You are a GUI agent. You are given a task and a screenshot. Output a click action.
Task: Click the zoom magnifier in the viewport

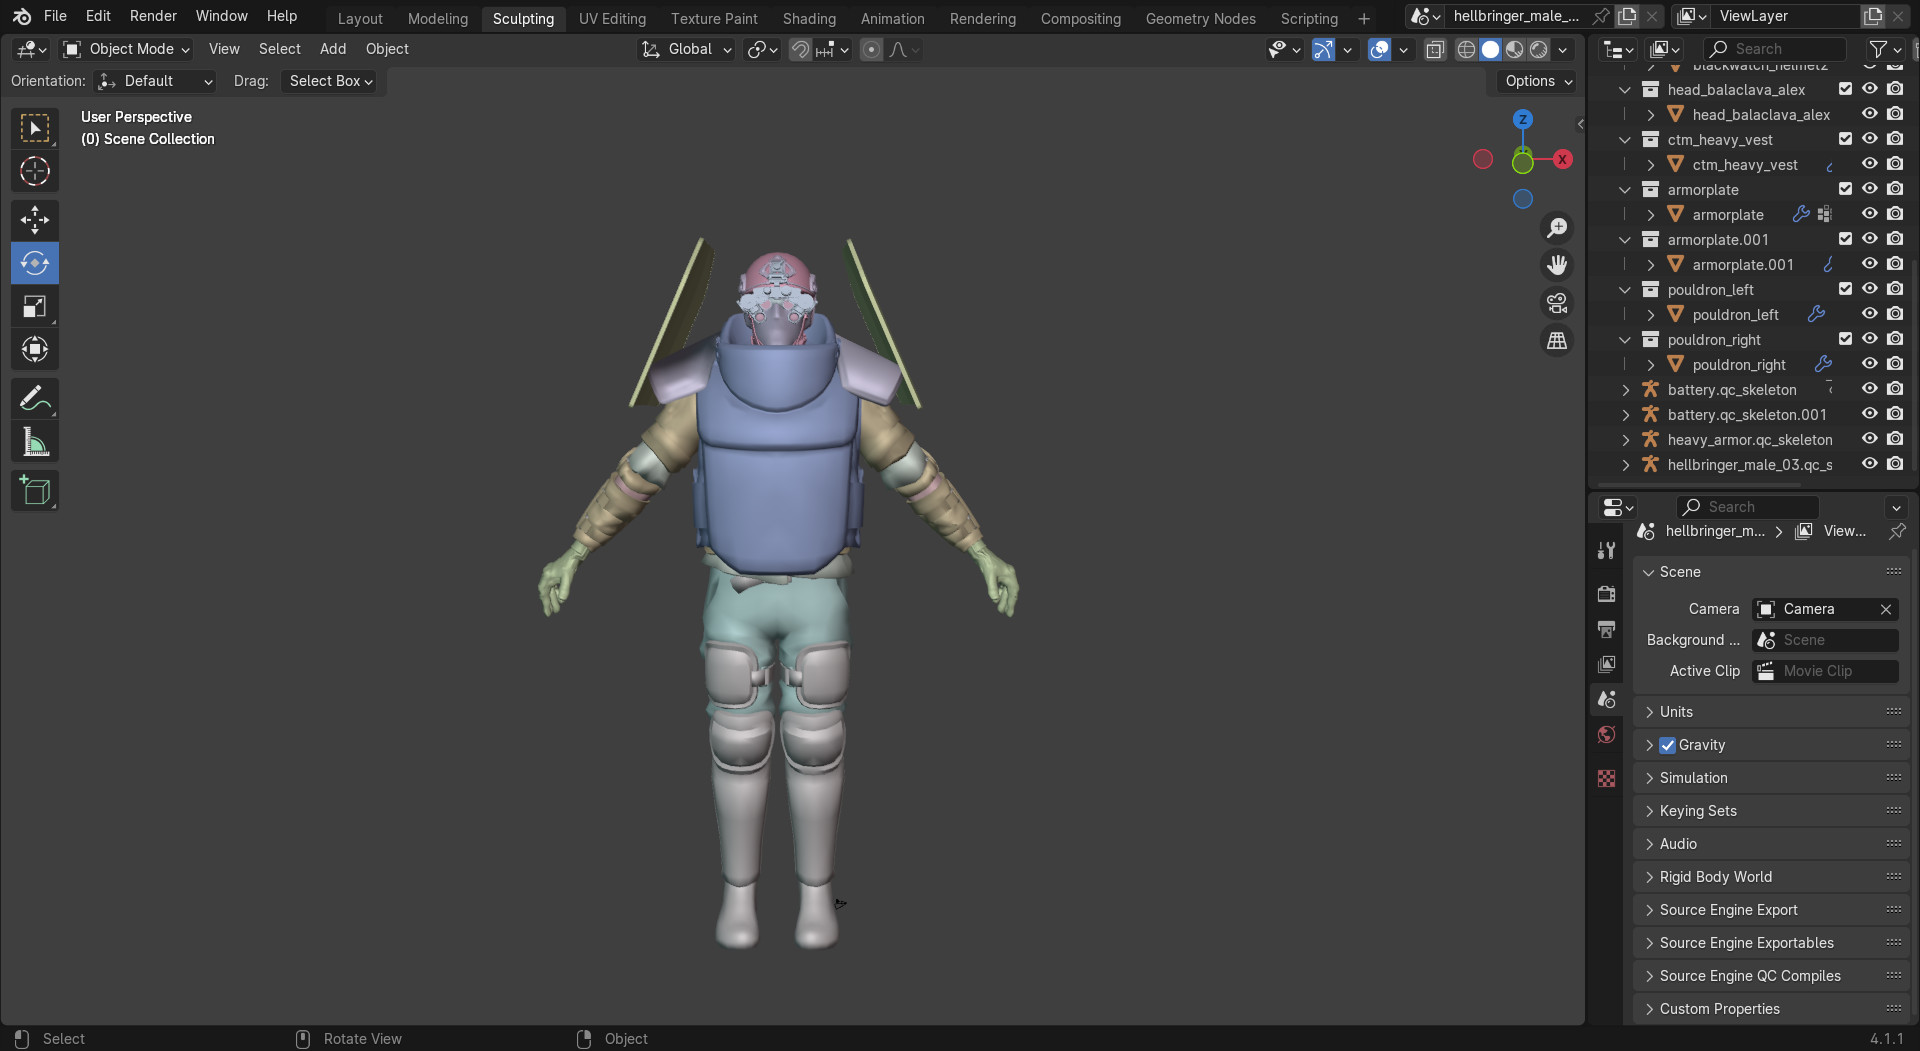(x=1557, y=227)
